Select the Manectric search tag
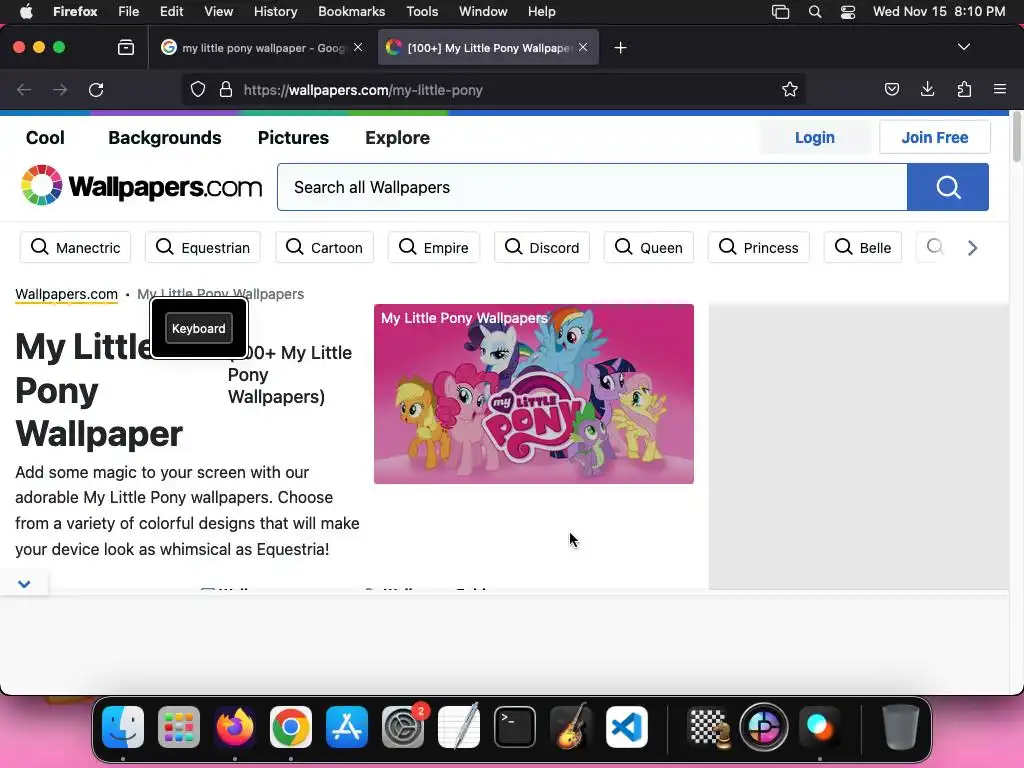This screenshot has height=768, width=1024. pos(75,248)
